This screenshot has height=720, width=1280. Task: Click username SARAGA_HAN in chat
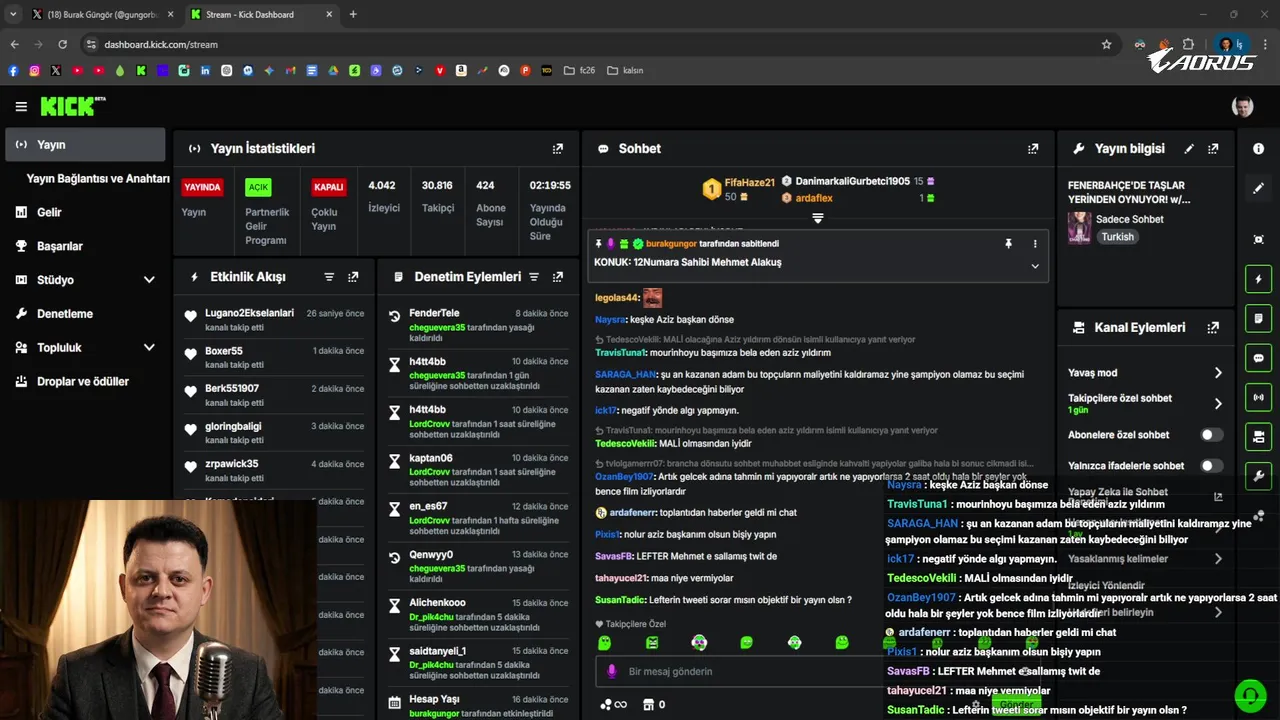(625, 375)
